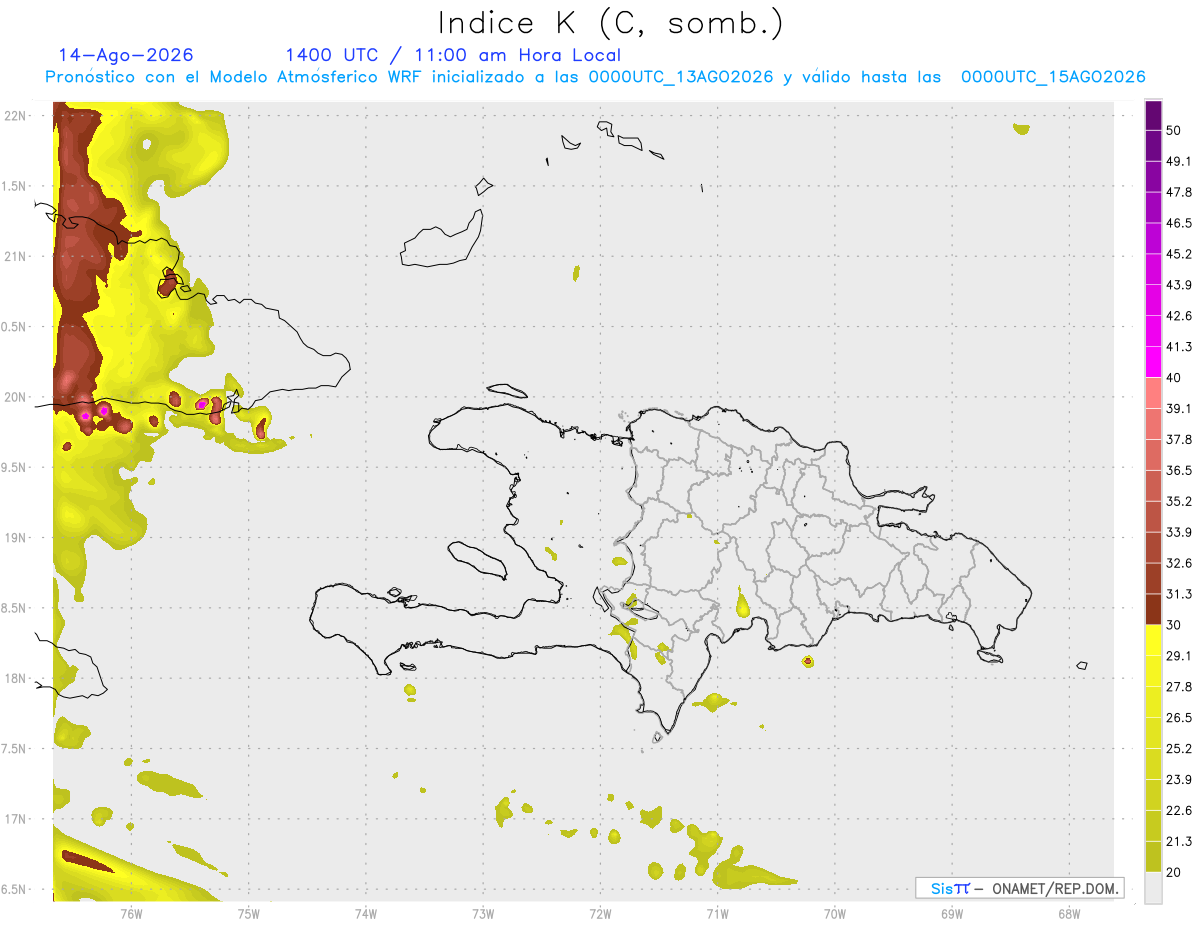Click "1400 UTC / 11:00 am Hora Local"
The image size is (1200, 927).
coord(453,55)
